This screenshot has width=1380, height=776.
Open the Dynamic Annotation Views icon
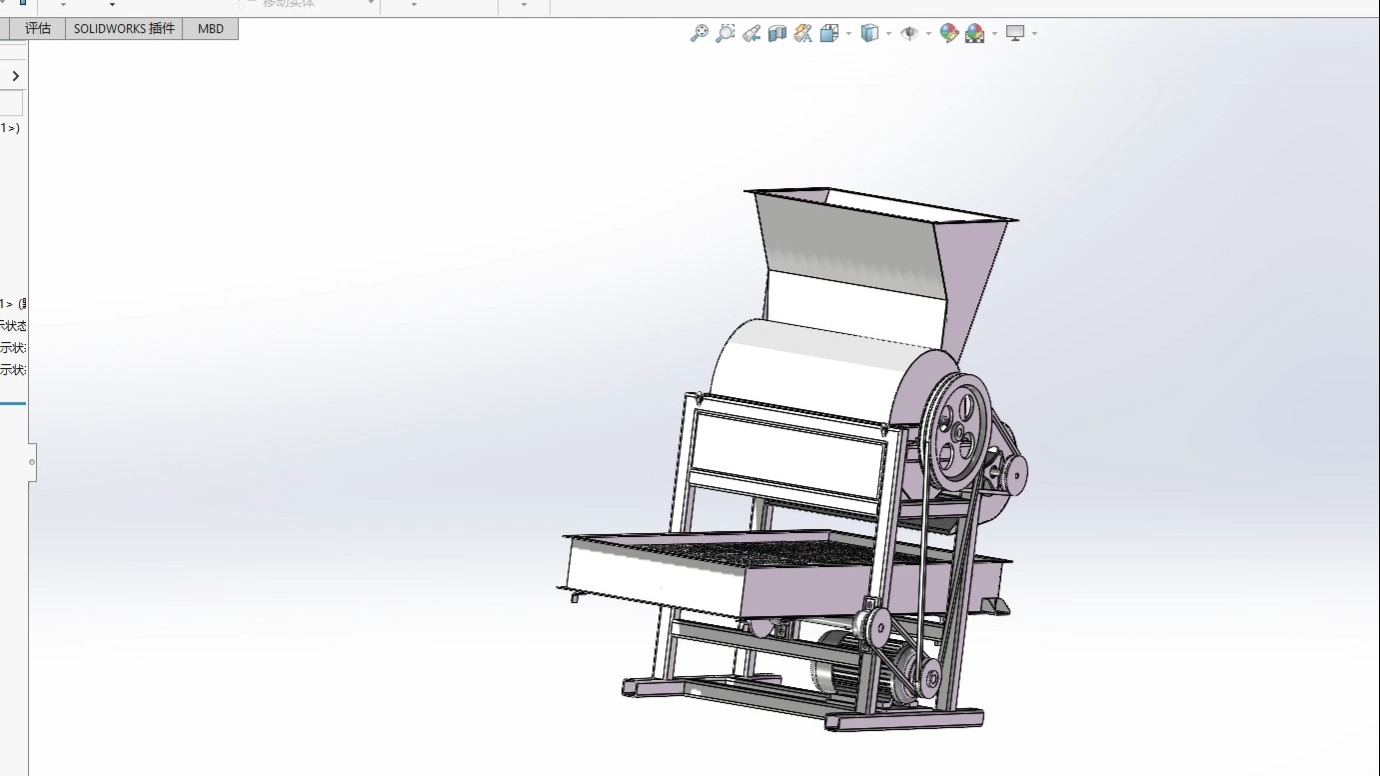point(803,33)
